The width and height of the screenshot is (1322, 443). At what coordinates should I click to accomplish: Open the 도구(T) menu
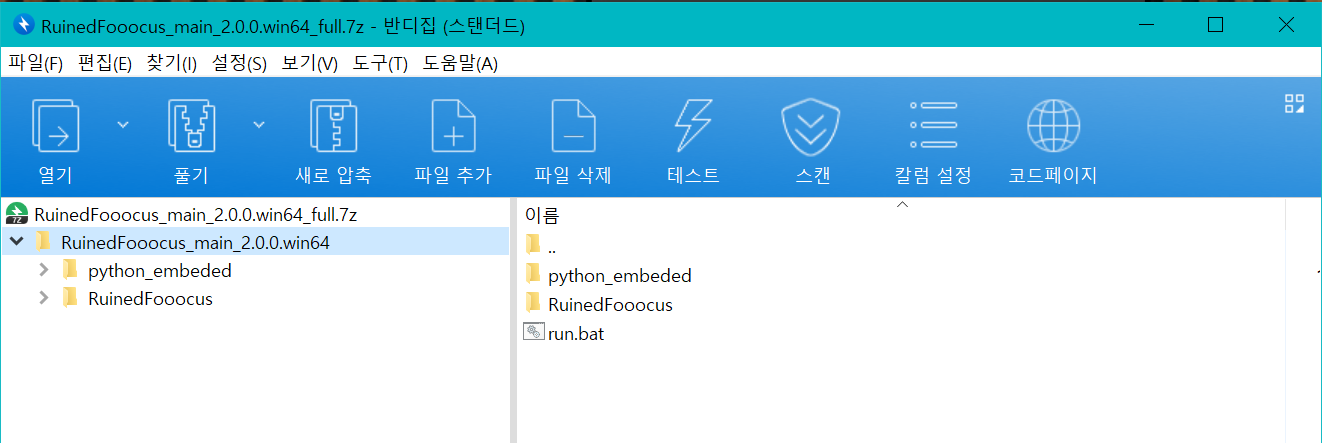coord(380,63)
